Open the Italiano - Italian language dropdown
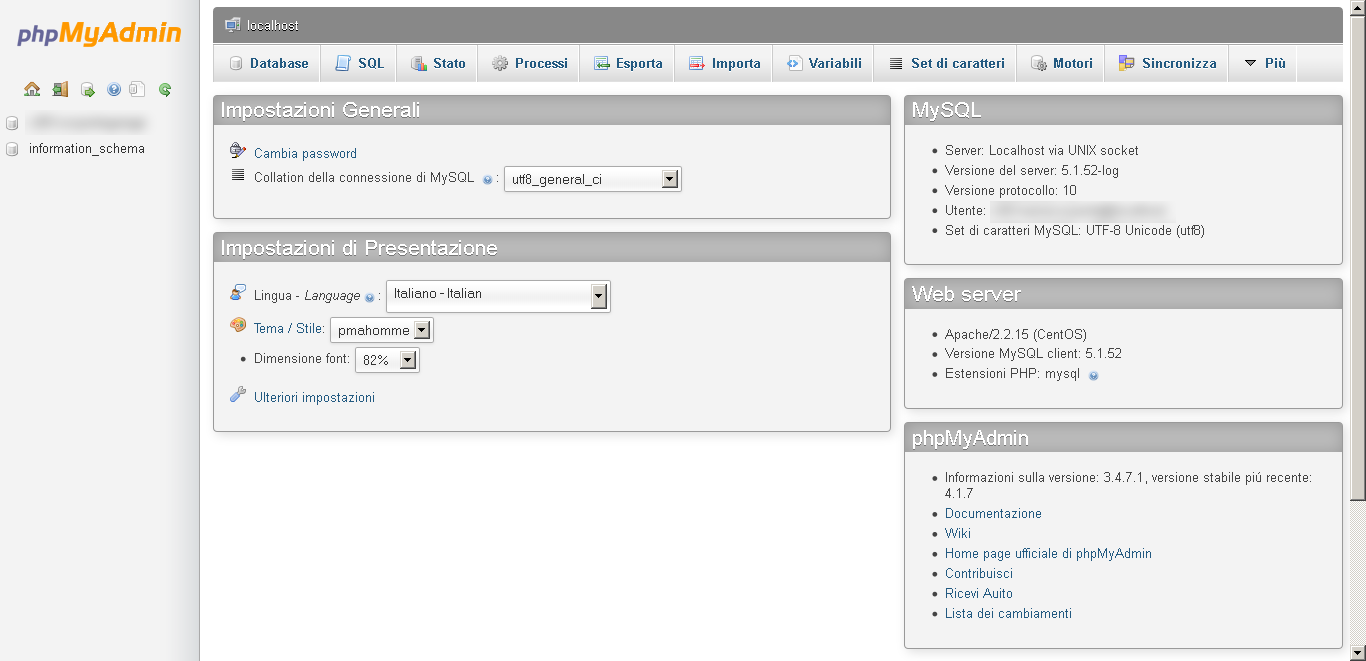 click(498, 296)
